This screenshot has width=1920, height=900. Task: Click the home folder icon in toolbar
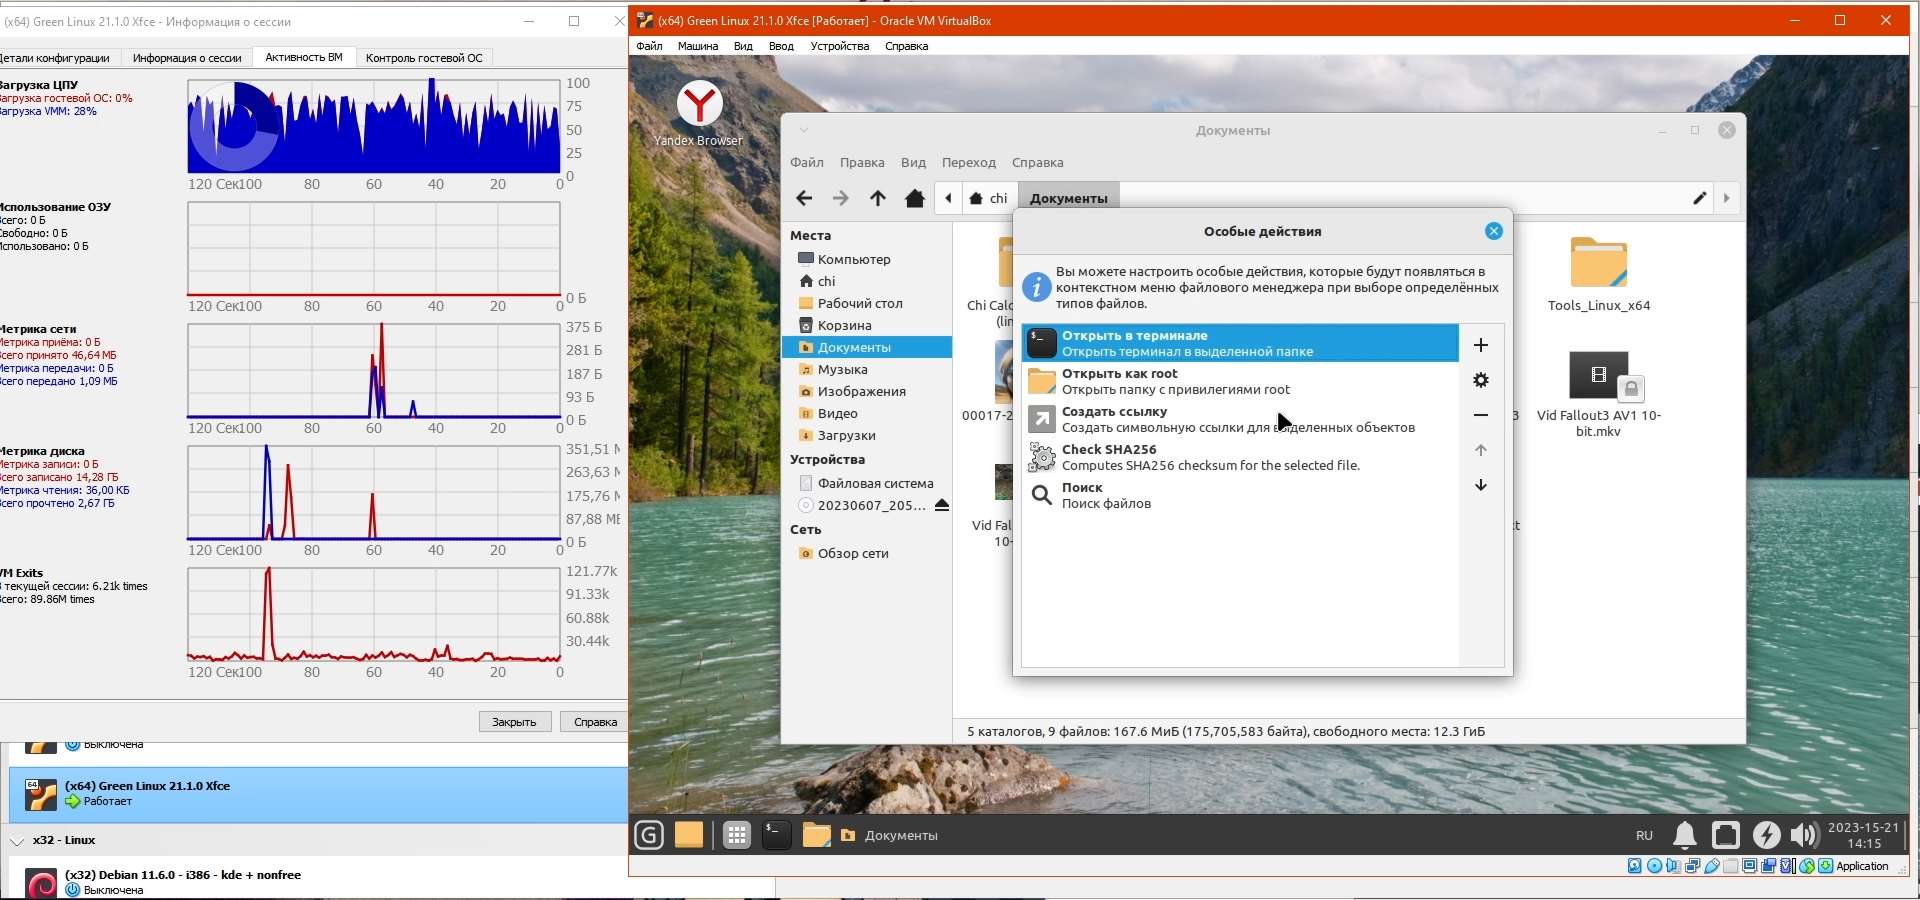(x=914, y=198)
